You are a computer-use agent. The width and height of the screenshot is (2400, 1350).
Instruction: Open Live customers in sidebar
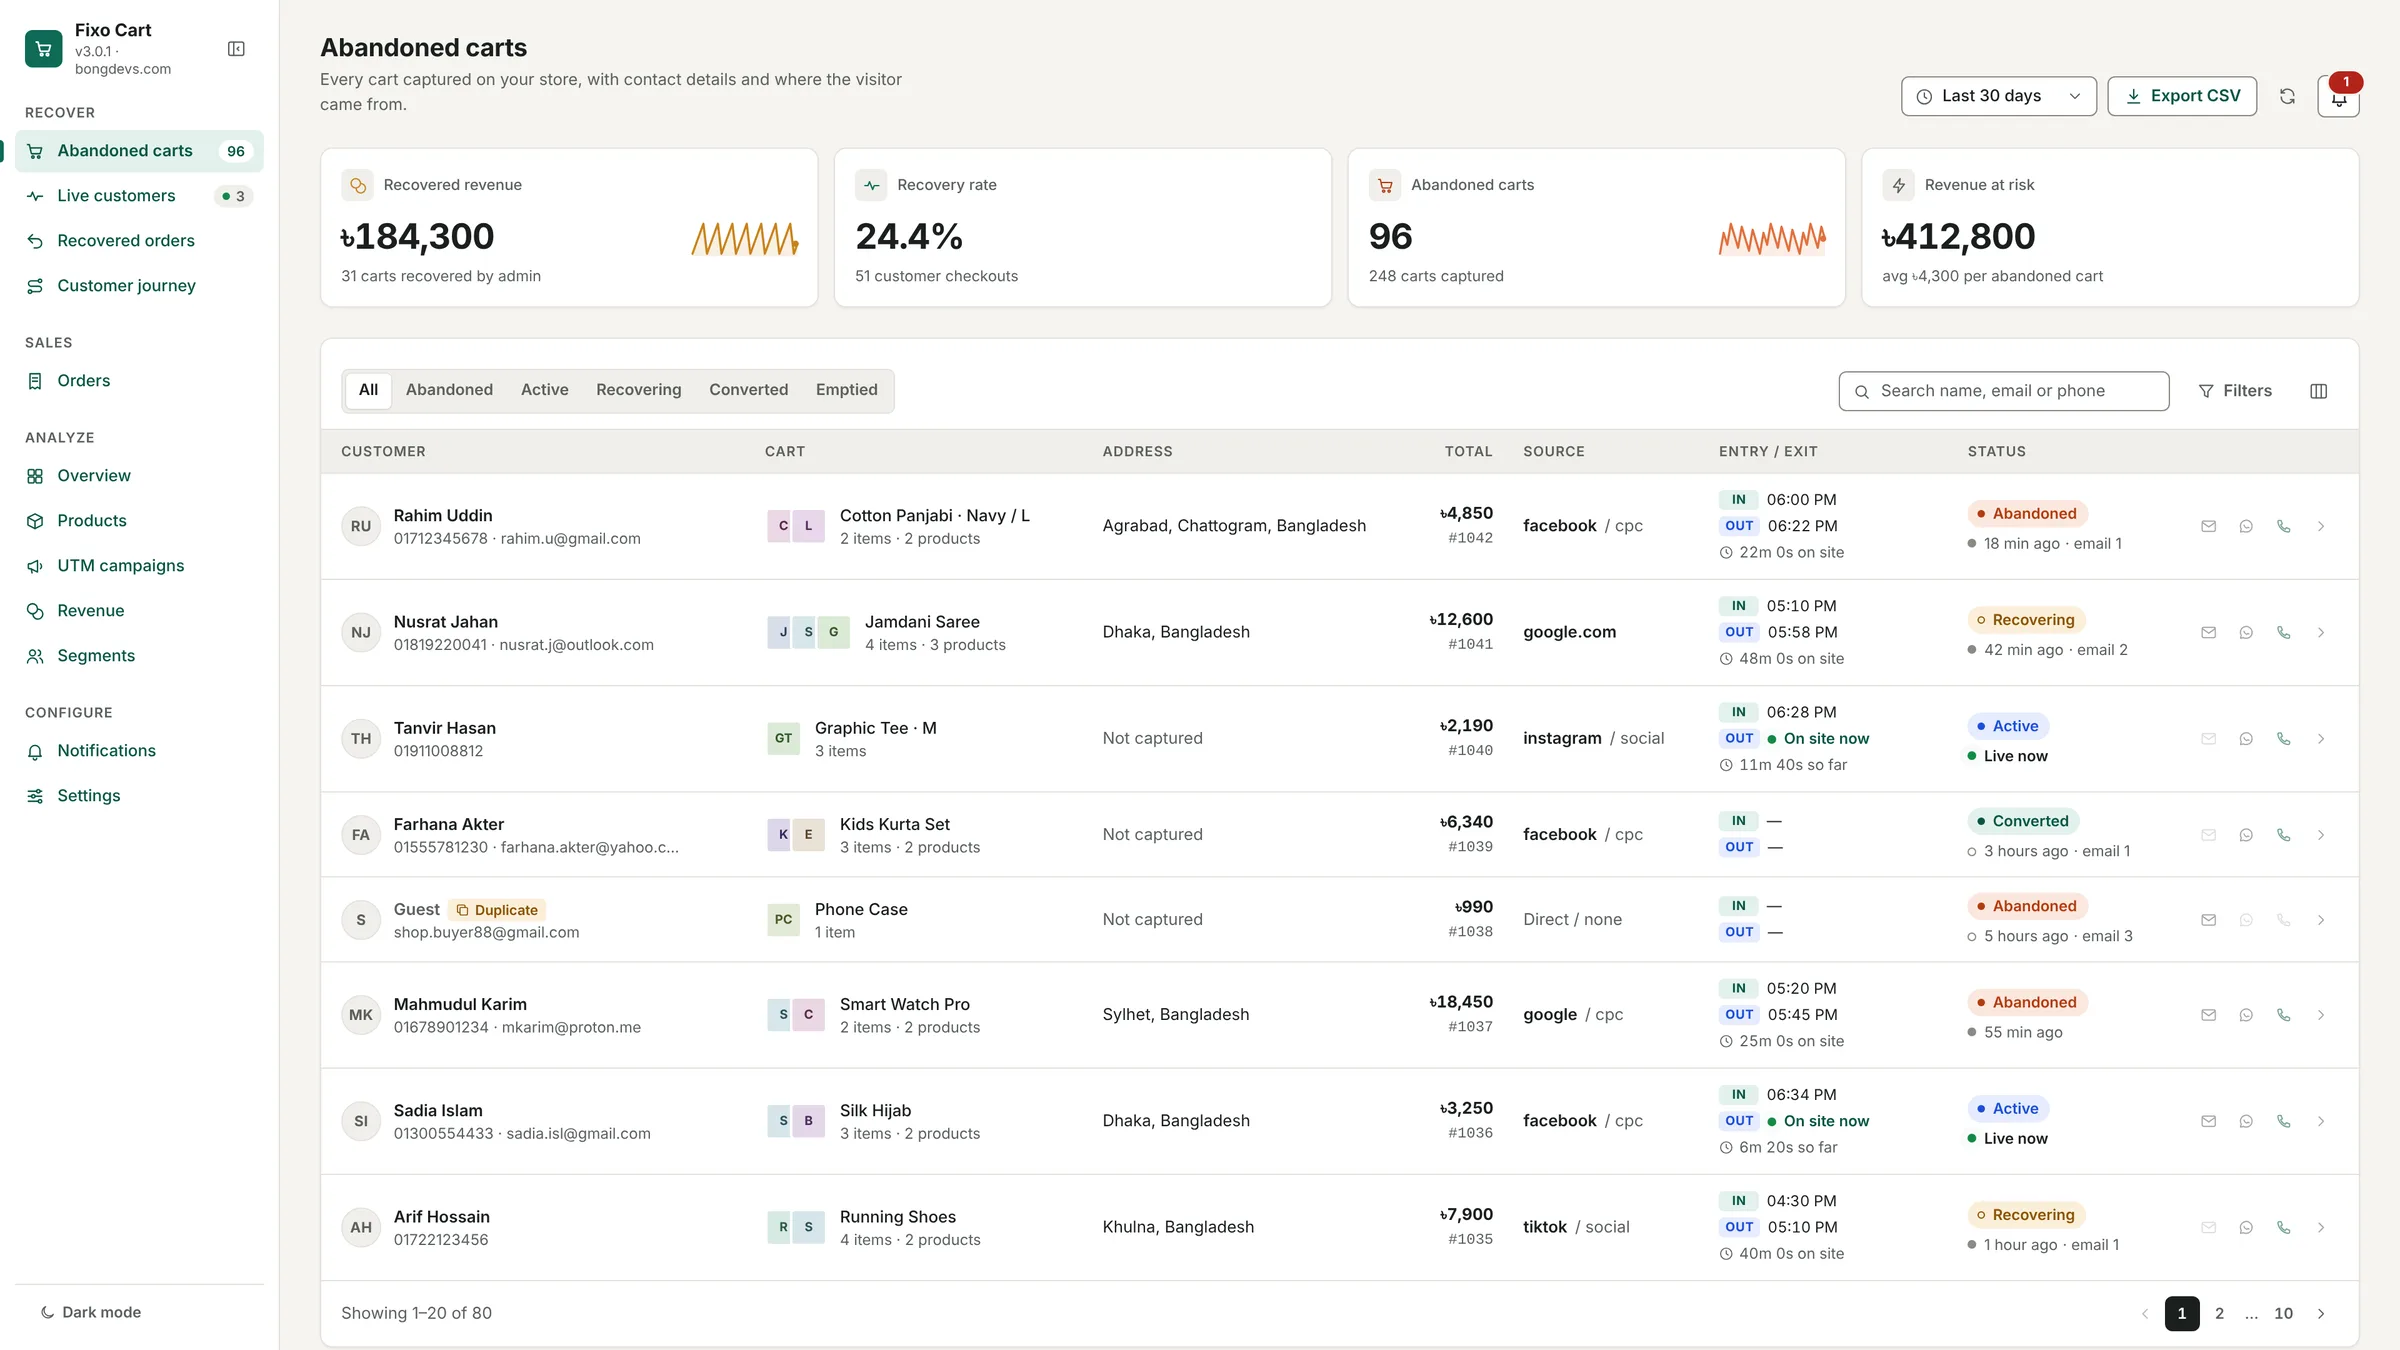coord(139,196)
